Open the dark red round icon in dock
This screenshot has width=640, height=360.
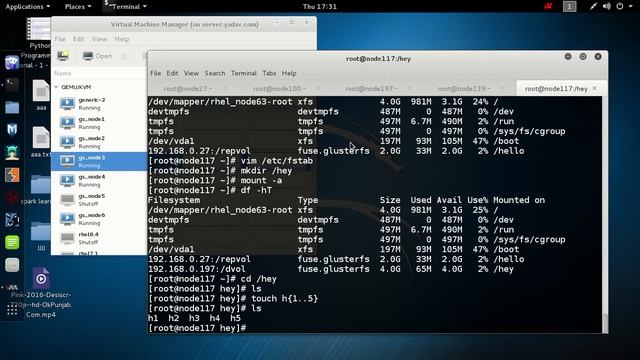[x=12, y=198]
